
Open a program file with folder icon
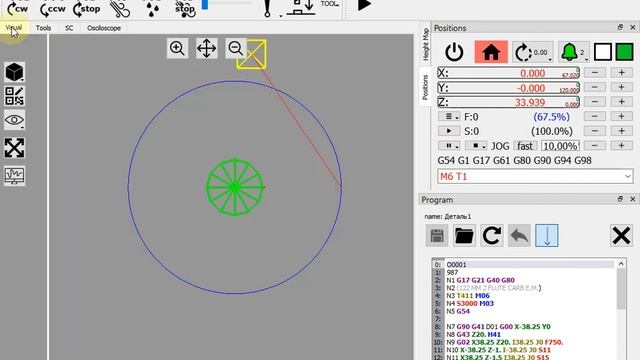point(464,236)
